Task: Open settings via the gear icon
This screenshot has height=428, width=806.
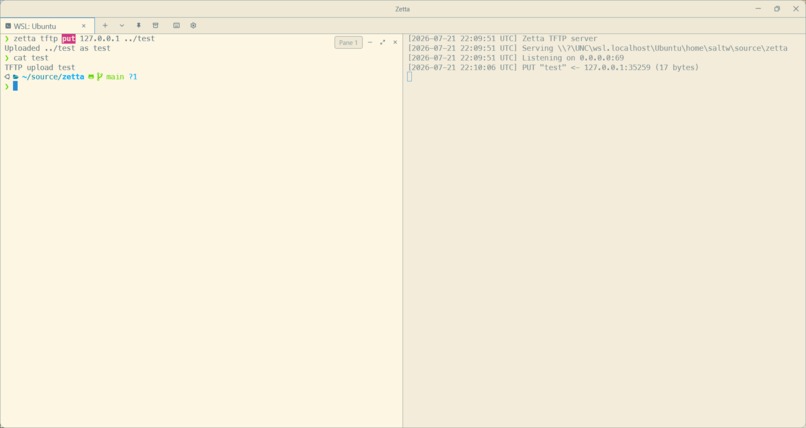Action: [193, 25]
